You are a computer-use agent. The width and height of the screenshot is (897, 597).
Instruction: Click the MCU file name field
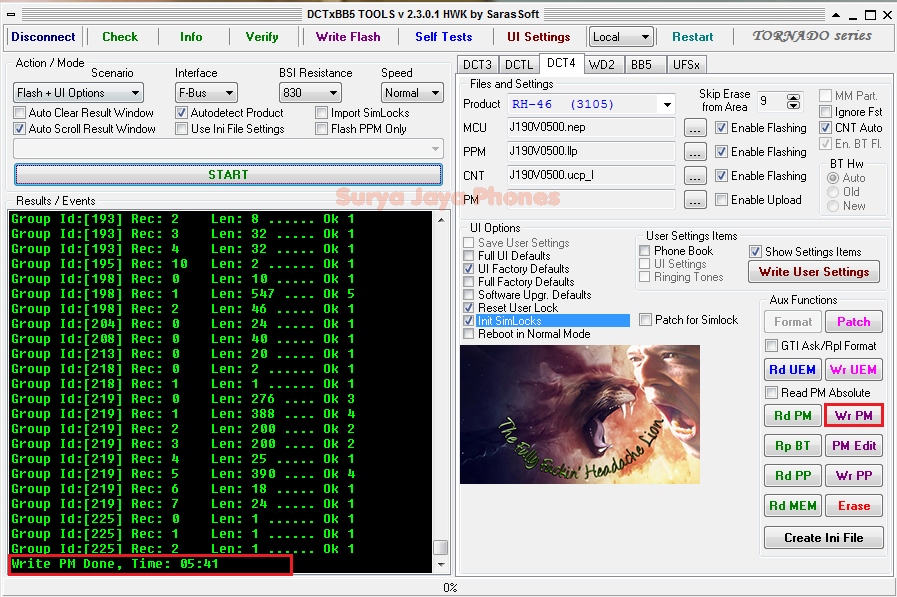tap(592, 127)
